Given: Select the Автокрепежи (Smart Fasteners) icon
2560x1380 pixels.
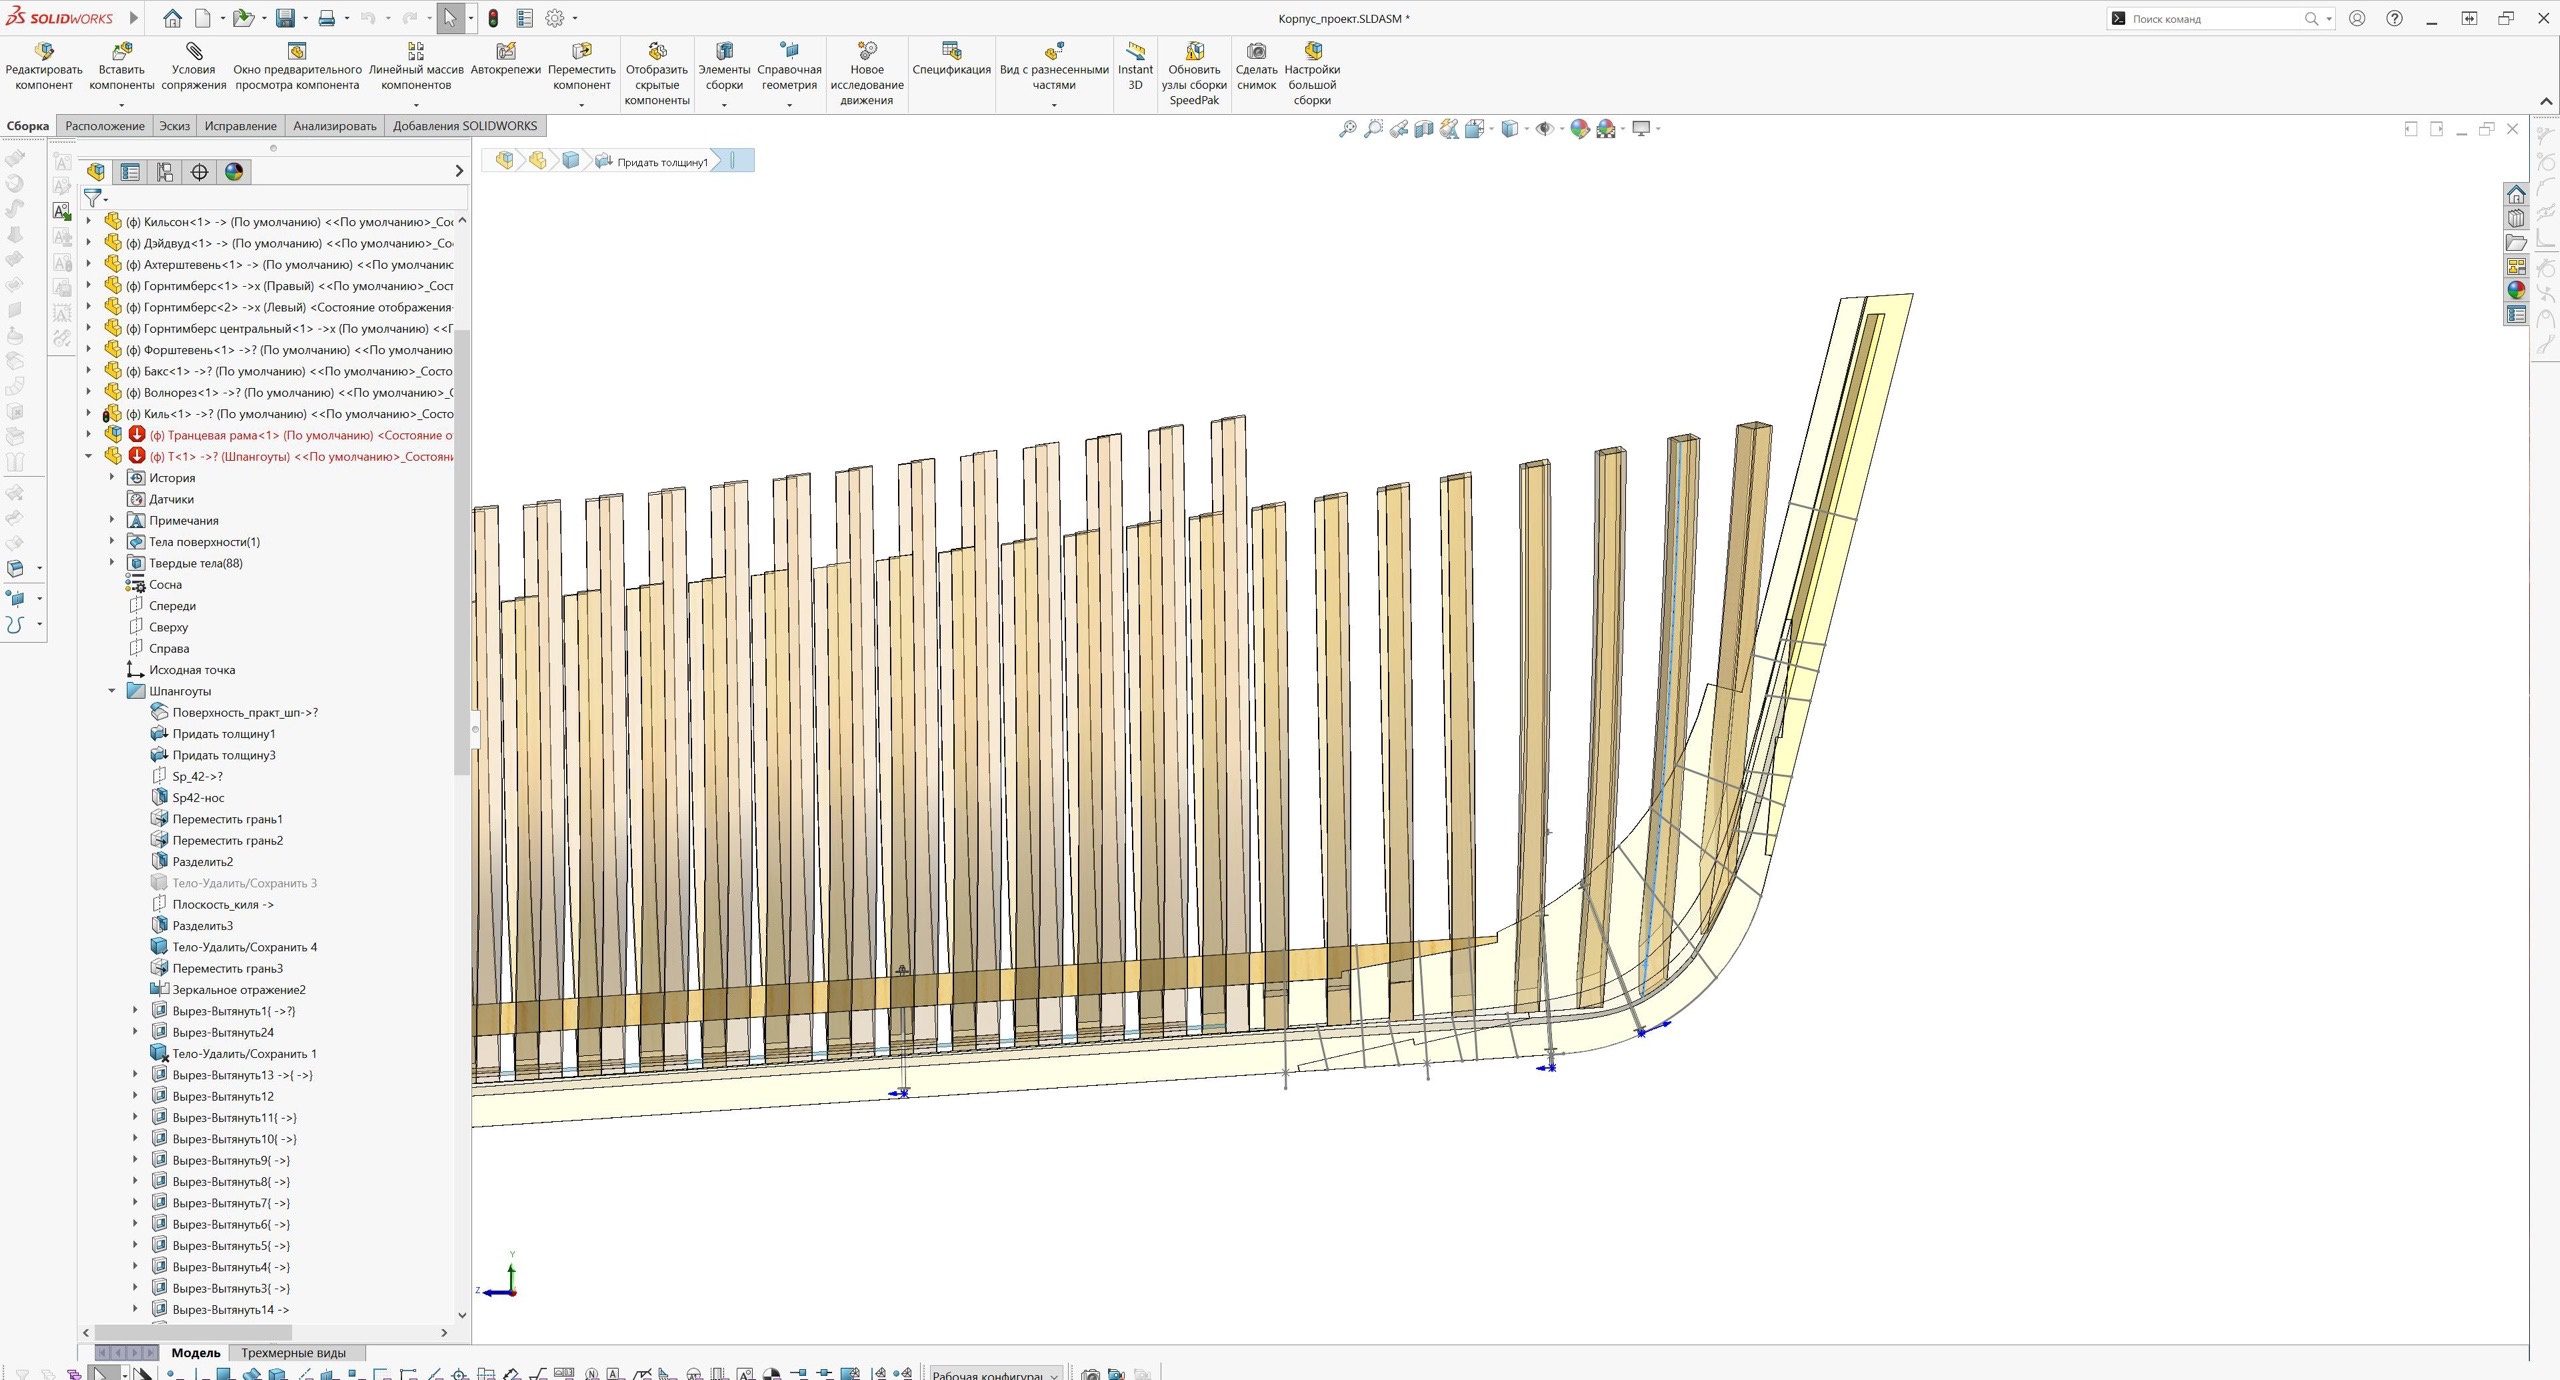Looking at the screenshot, I should click(x=506, y=52).
